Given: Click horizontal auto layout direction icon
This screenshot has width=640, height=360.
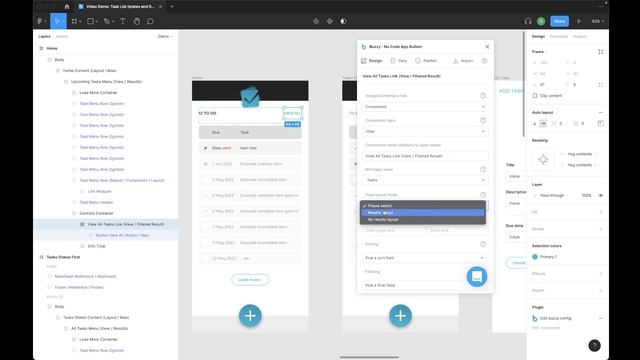Looking at the screenshot, I should pyautogui.click(x=543, y=123).
